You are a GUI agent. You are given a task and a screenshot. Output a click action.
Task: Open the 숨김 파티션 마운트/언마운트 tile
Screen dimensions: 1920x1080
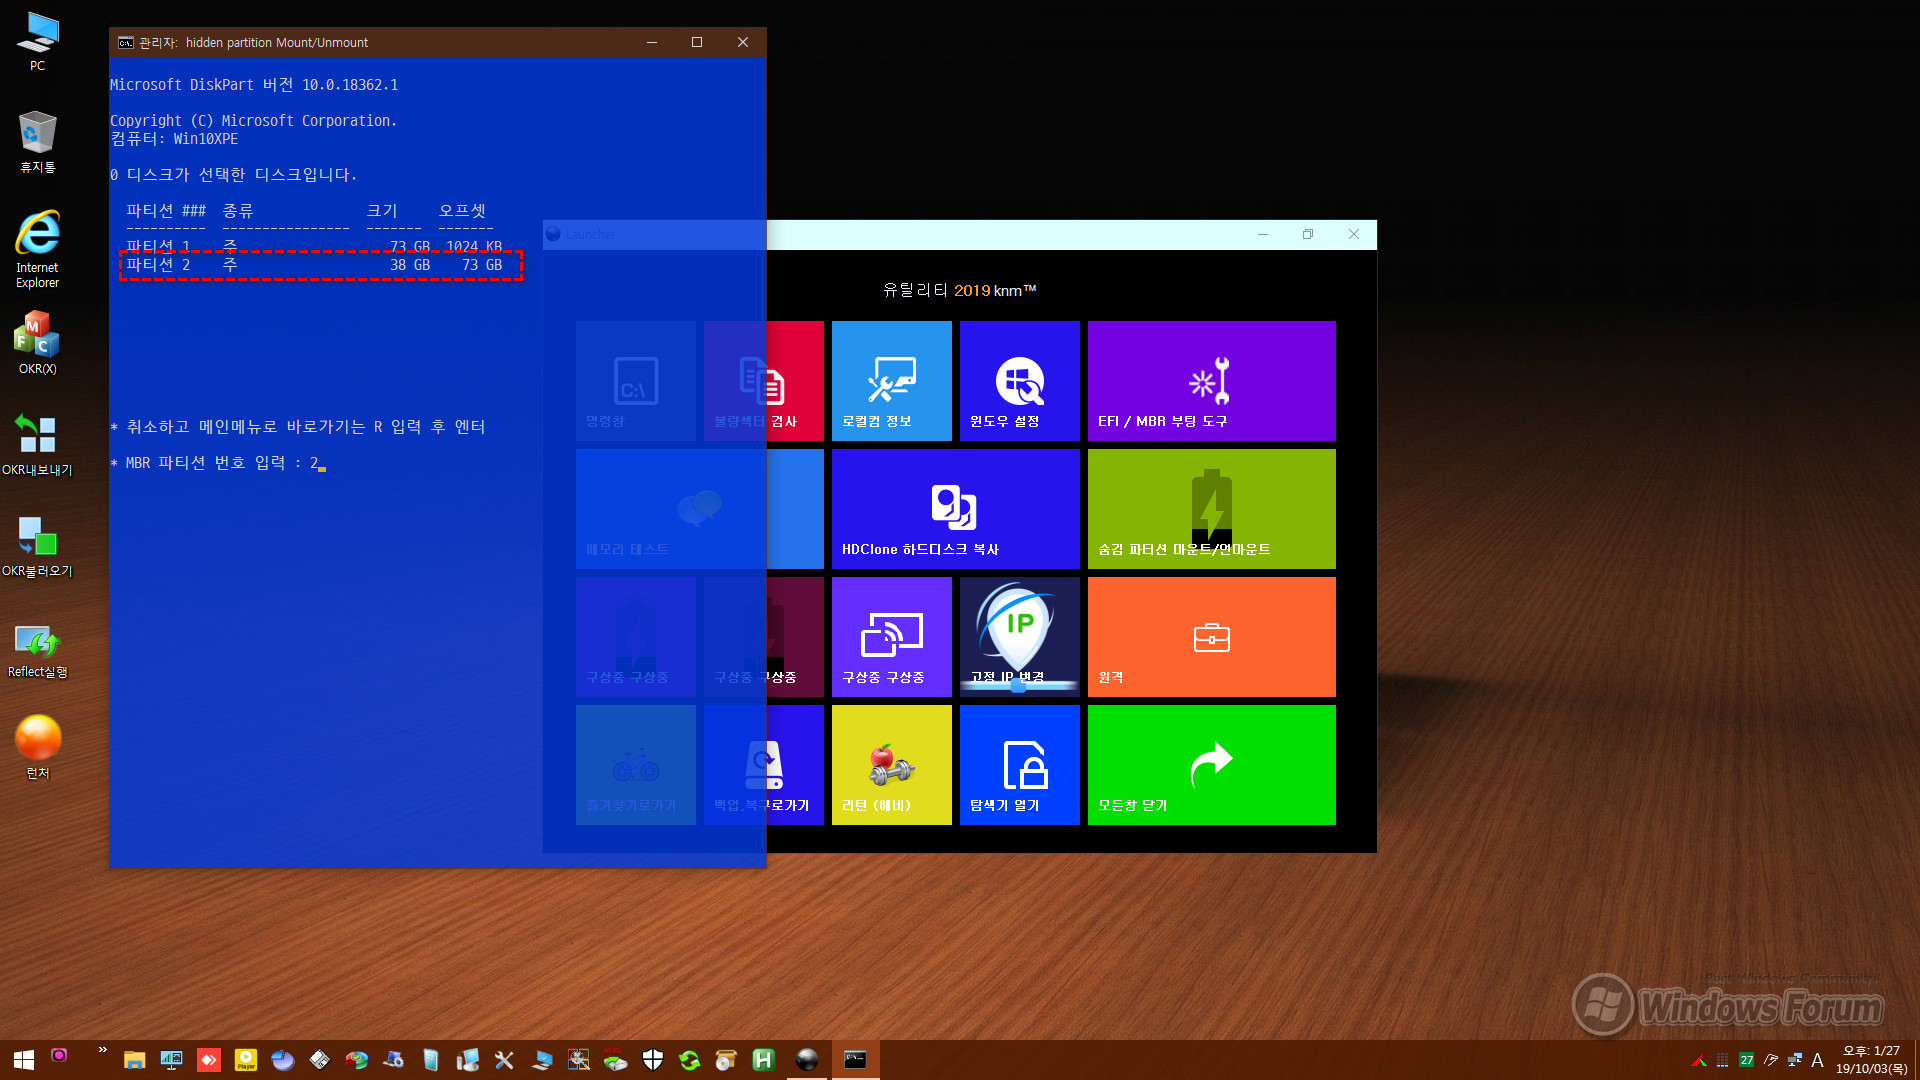(1211, 509)
